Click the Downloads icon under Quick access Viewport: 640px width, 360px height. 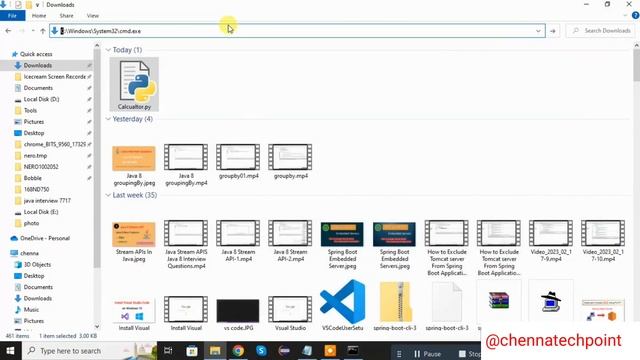click(x=18, y=65)
